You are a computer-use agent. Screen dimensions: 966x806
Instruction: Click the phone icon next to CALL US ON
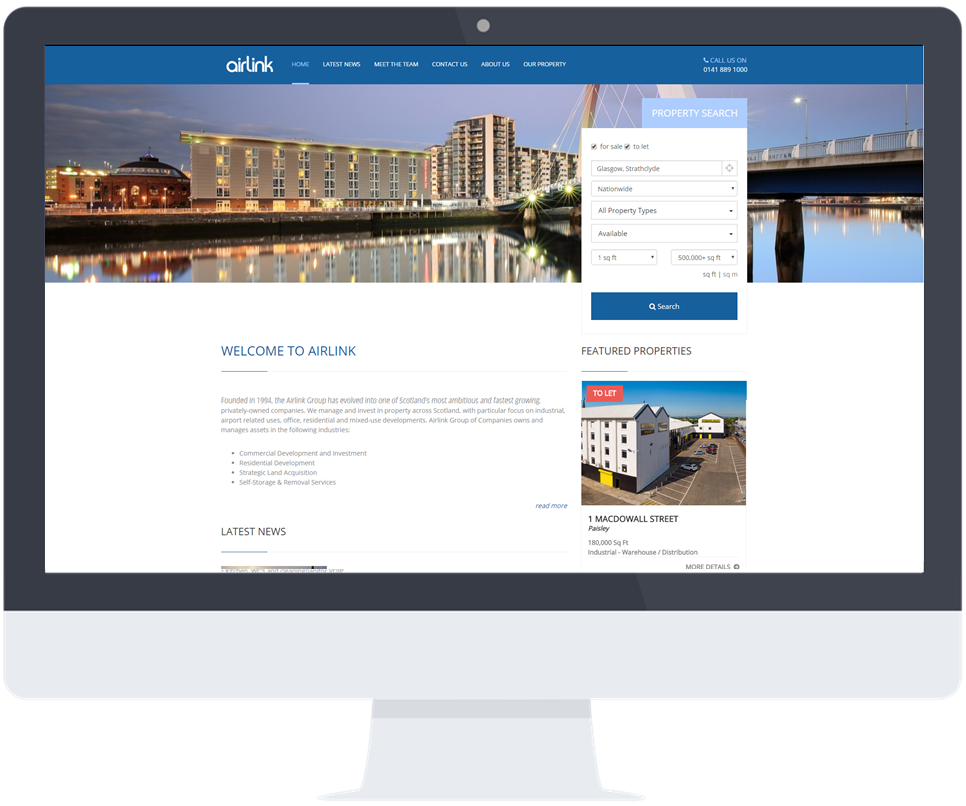(x=705, y=59)
